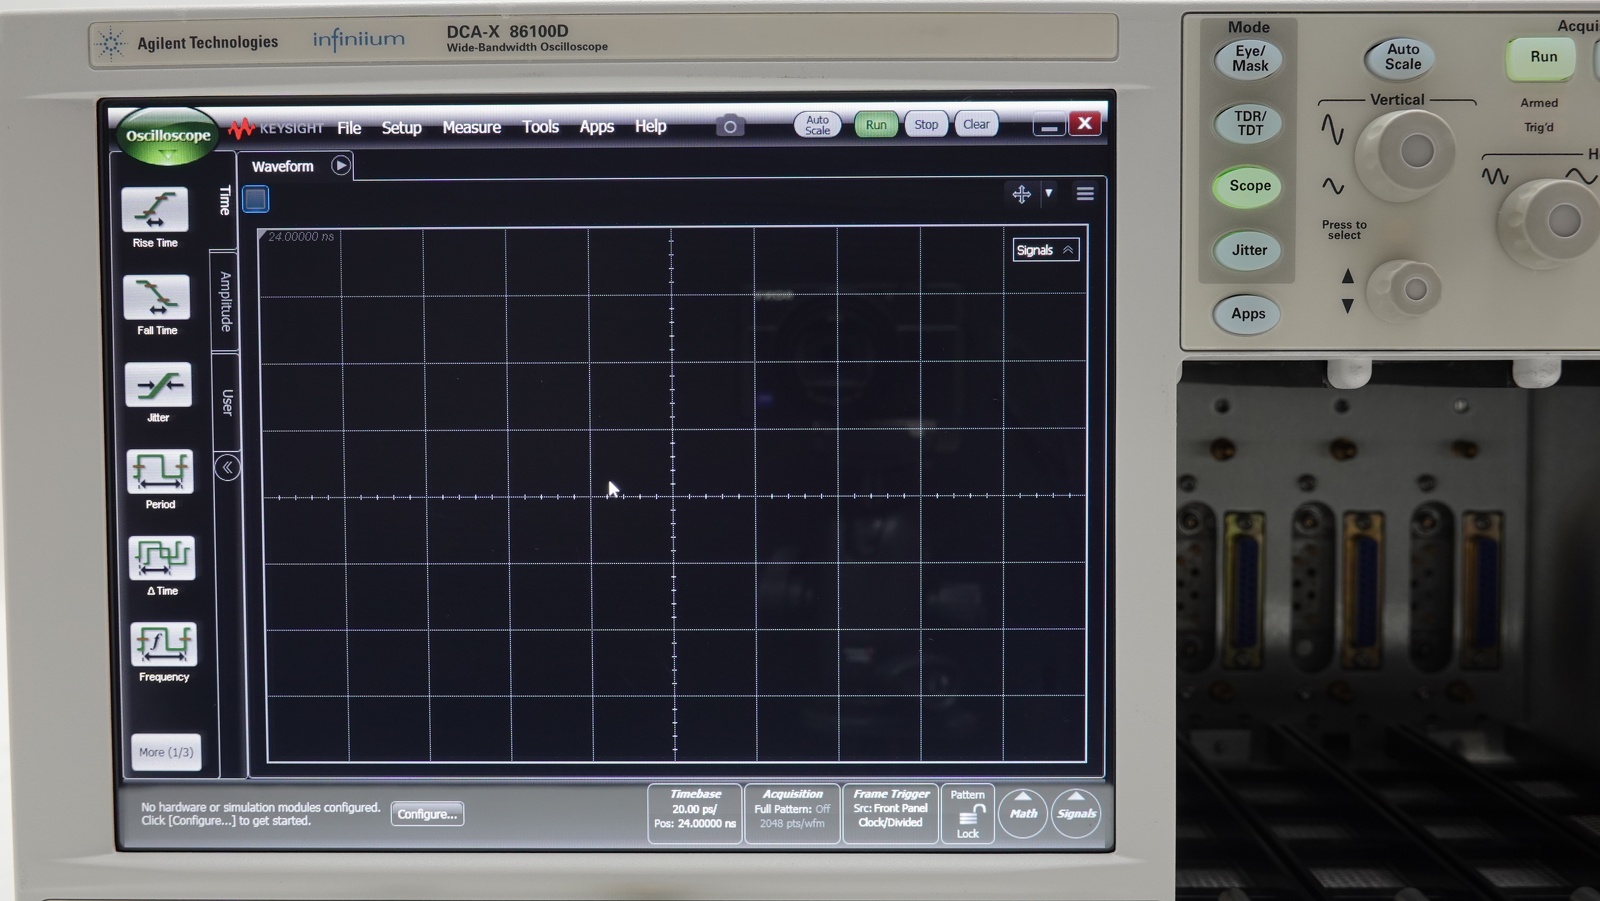Open the Help menu

coord(650,126)
